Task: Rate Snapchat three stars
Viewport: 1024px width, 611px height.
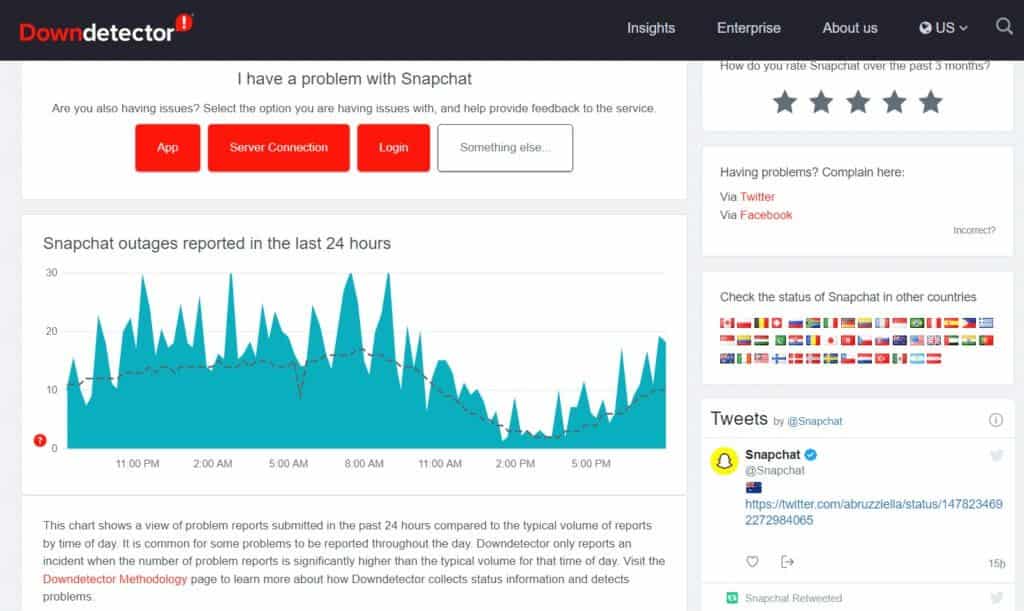Action: pos(857,102)
